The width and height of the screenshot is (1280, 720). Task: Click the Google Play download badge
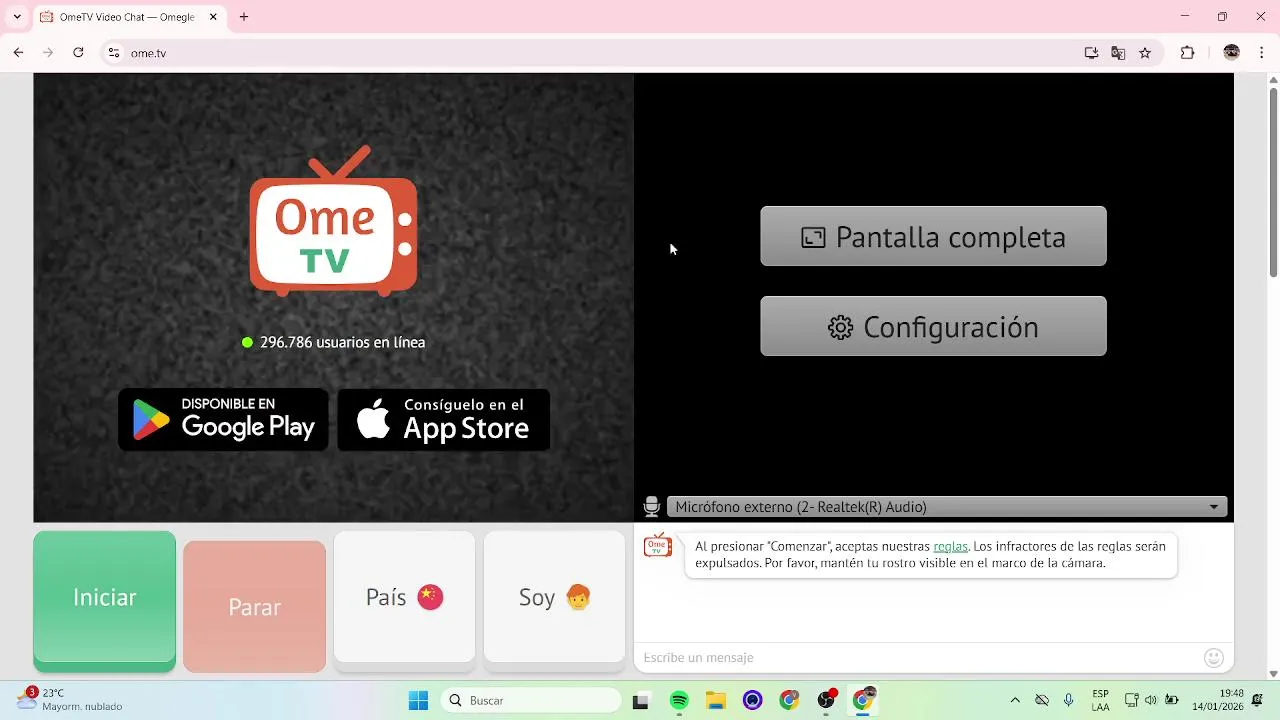224,420
